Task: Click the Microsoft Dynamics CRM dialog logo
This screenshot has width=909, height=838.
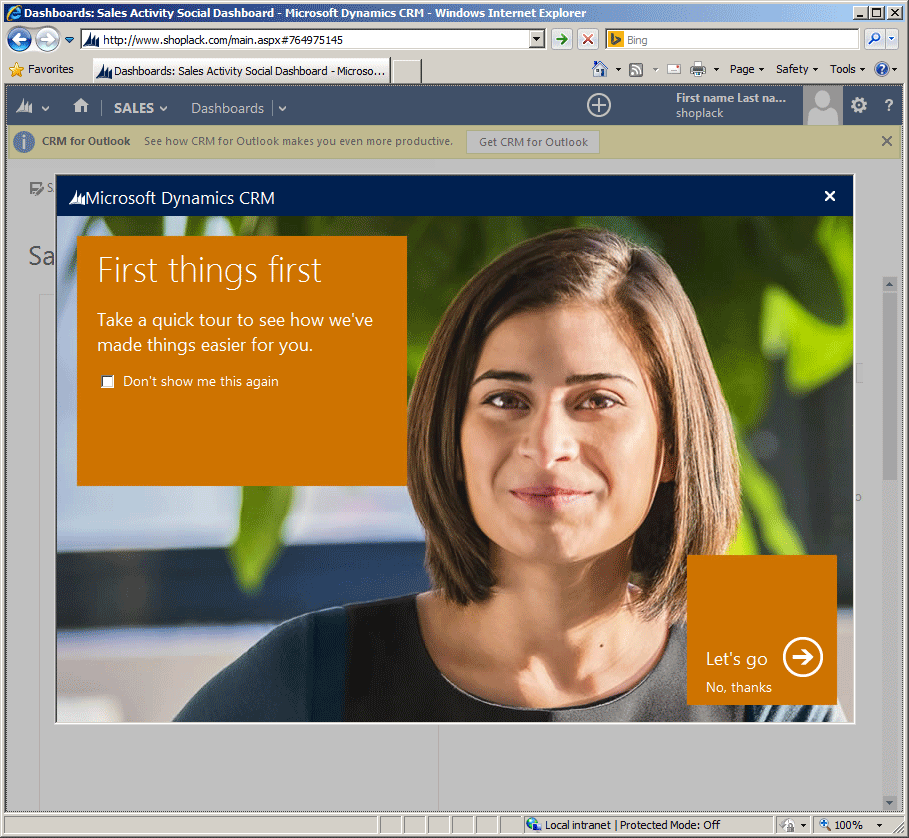Action: pyautogui.click(x=77, y=198)
